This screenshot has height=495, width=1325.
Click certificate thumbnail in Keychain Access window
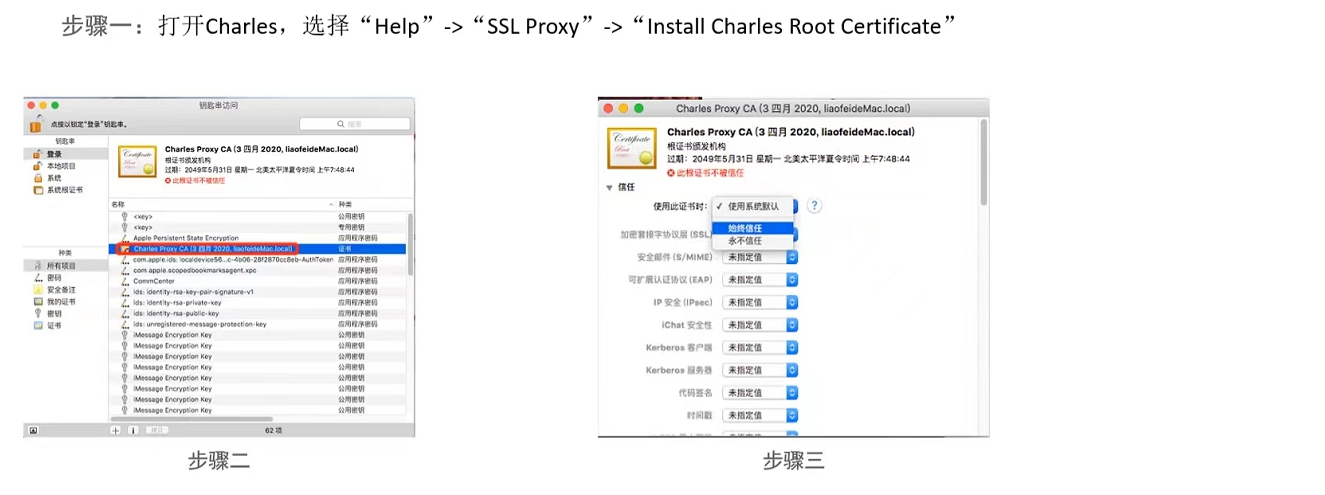click(138, 164)
